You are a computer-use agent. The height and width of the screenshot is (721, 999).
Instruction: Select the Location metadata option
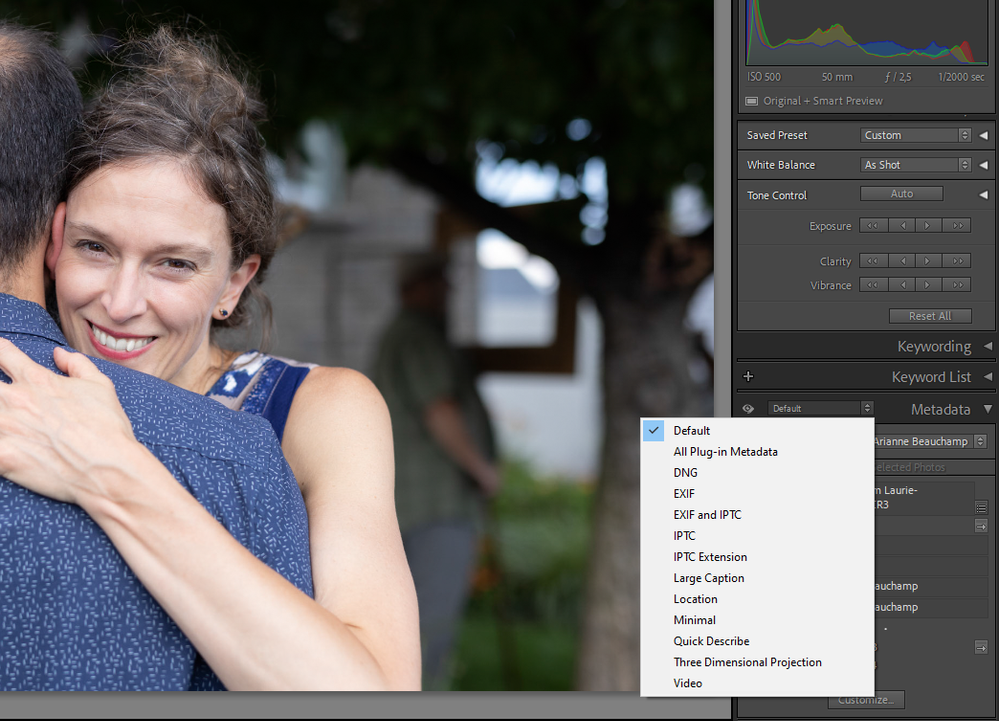point(695,599)
